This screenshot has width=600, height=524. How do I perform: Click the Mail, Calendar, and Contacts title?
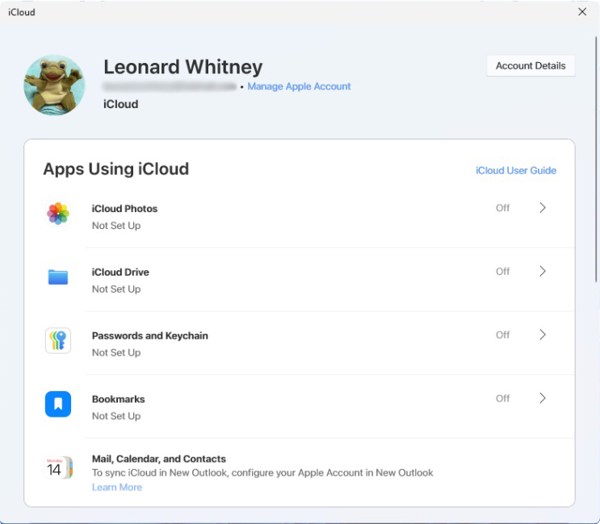coord(159,459)
